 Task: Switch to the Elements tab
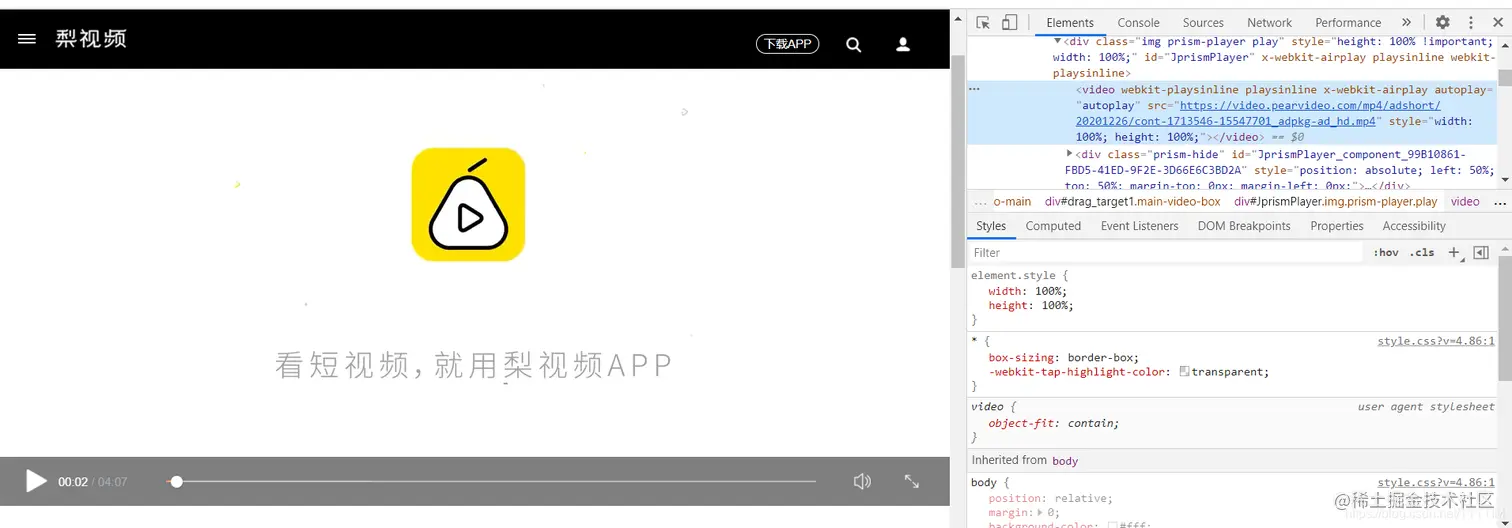click(1070, 22)
